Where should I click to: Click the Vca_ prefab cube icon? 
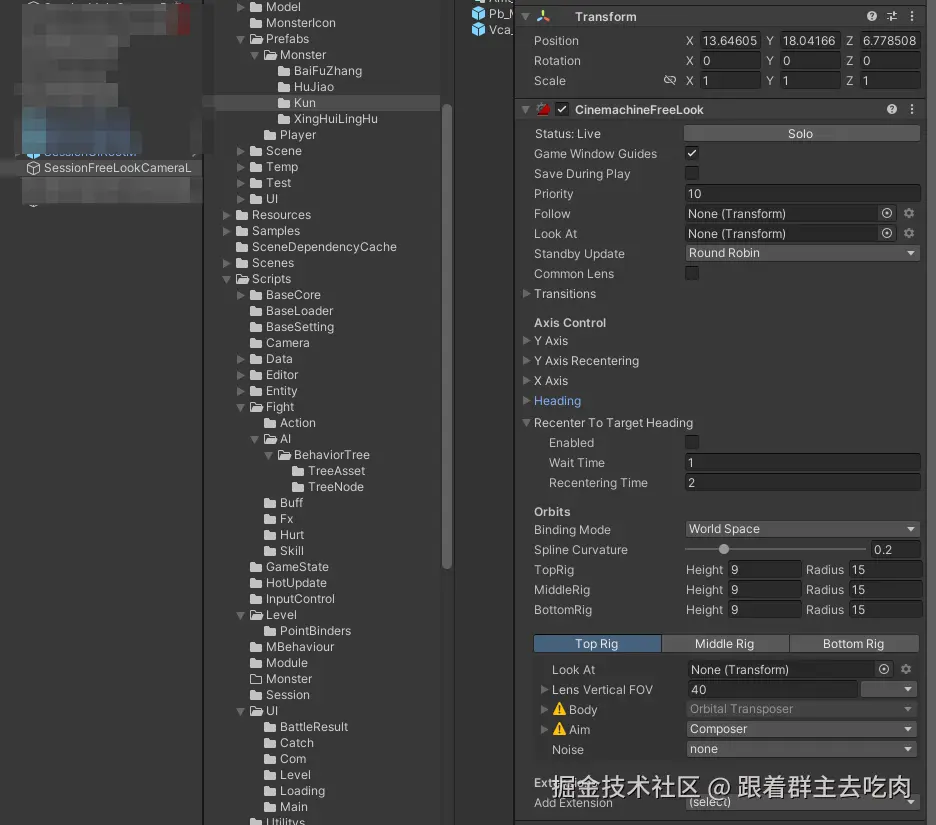(x=478, y=29)
